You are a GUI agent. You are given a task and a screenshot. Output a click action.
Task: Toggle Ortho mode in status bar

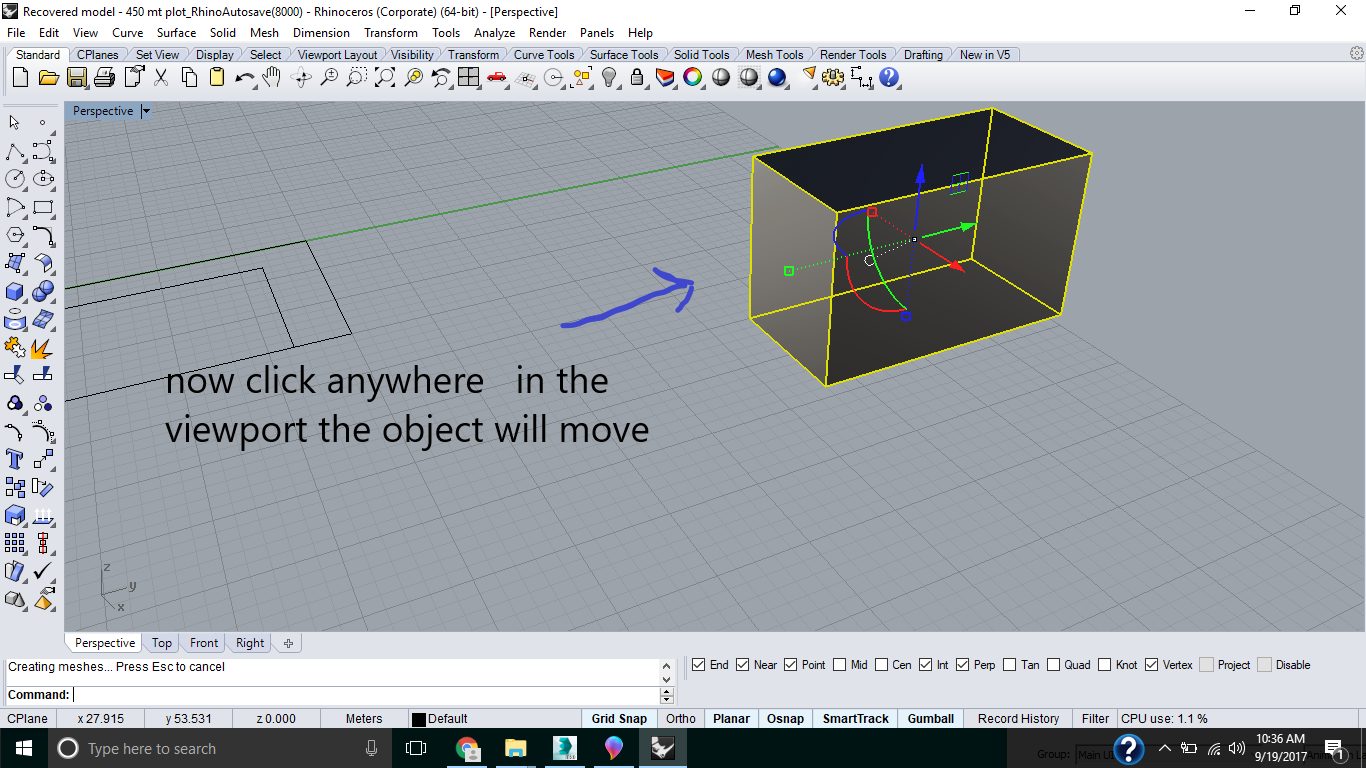(680, 718)
